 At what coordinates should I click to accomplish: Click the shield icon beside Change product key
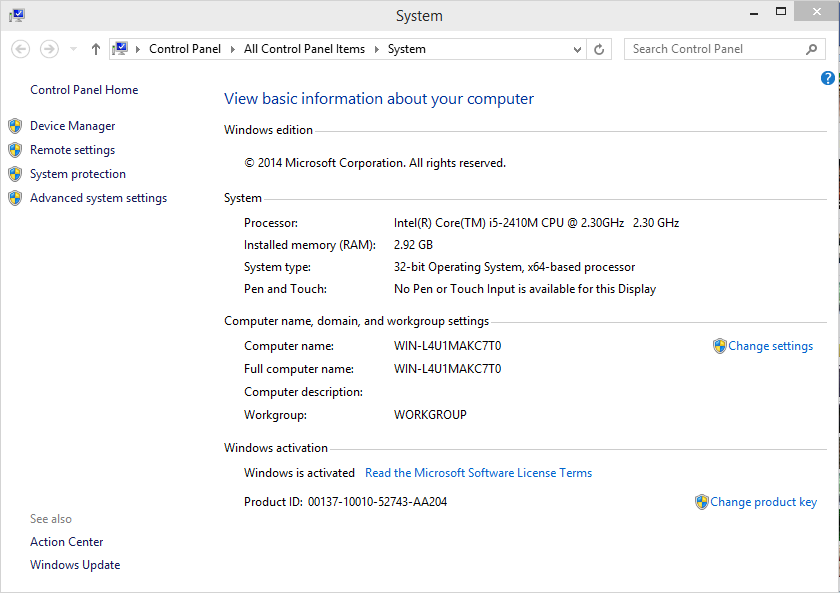click(702, 501)
